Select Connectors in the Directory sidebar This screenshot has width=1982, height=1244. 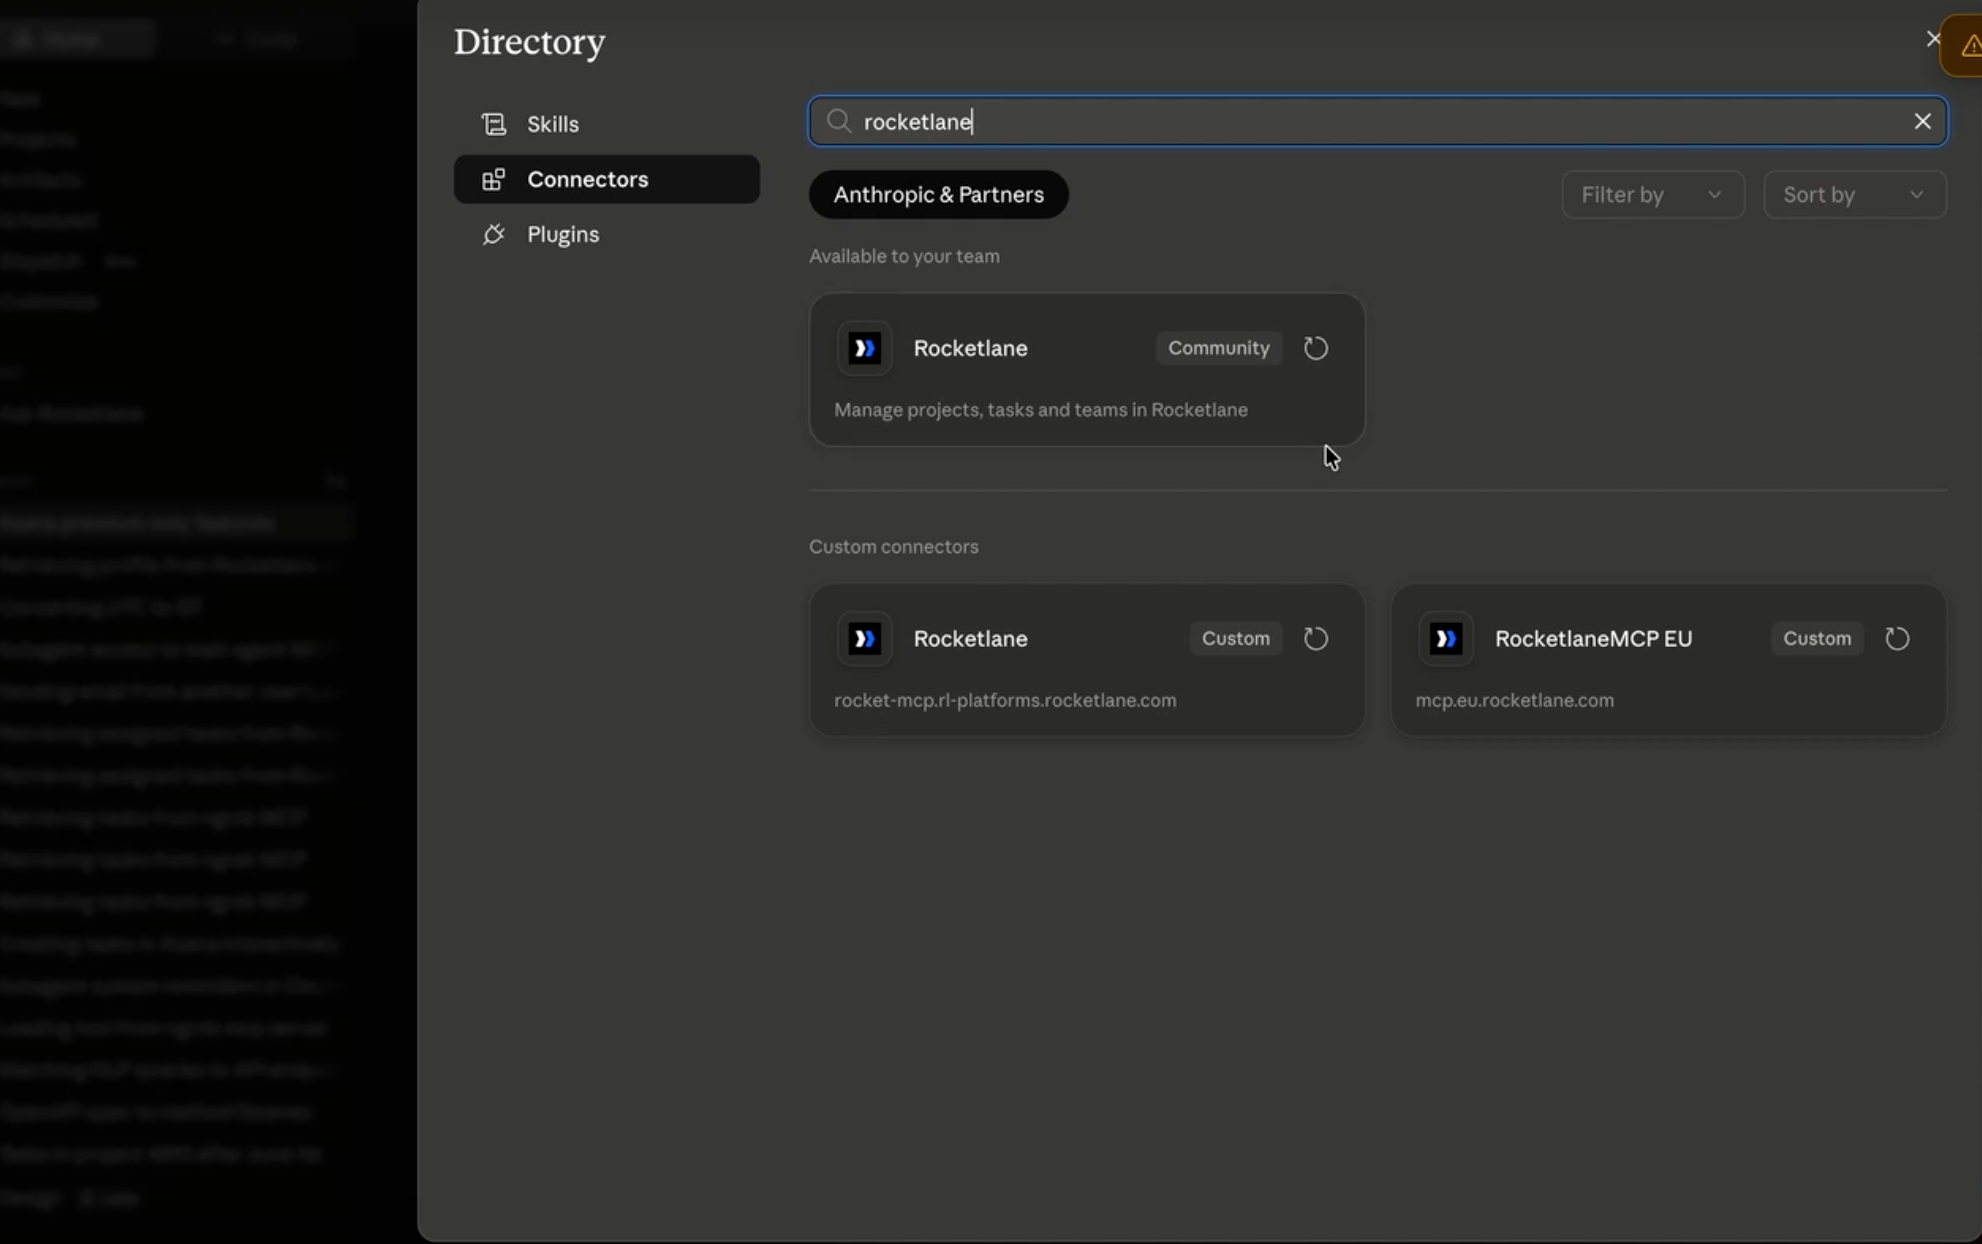click(x=606, y=179)
